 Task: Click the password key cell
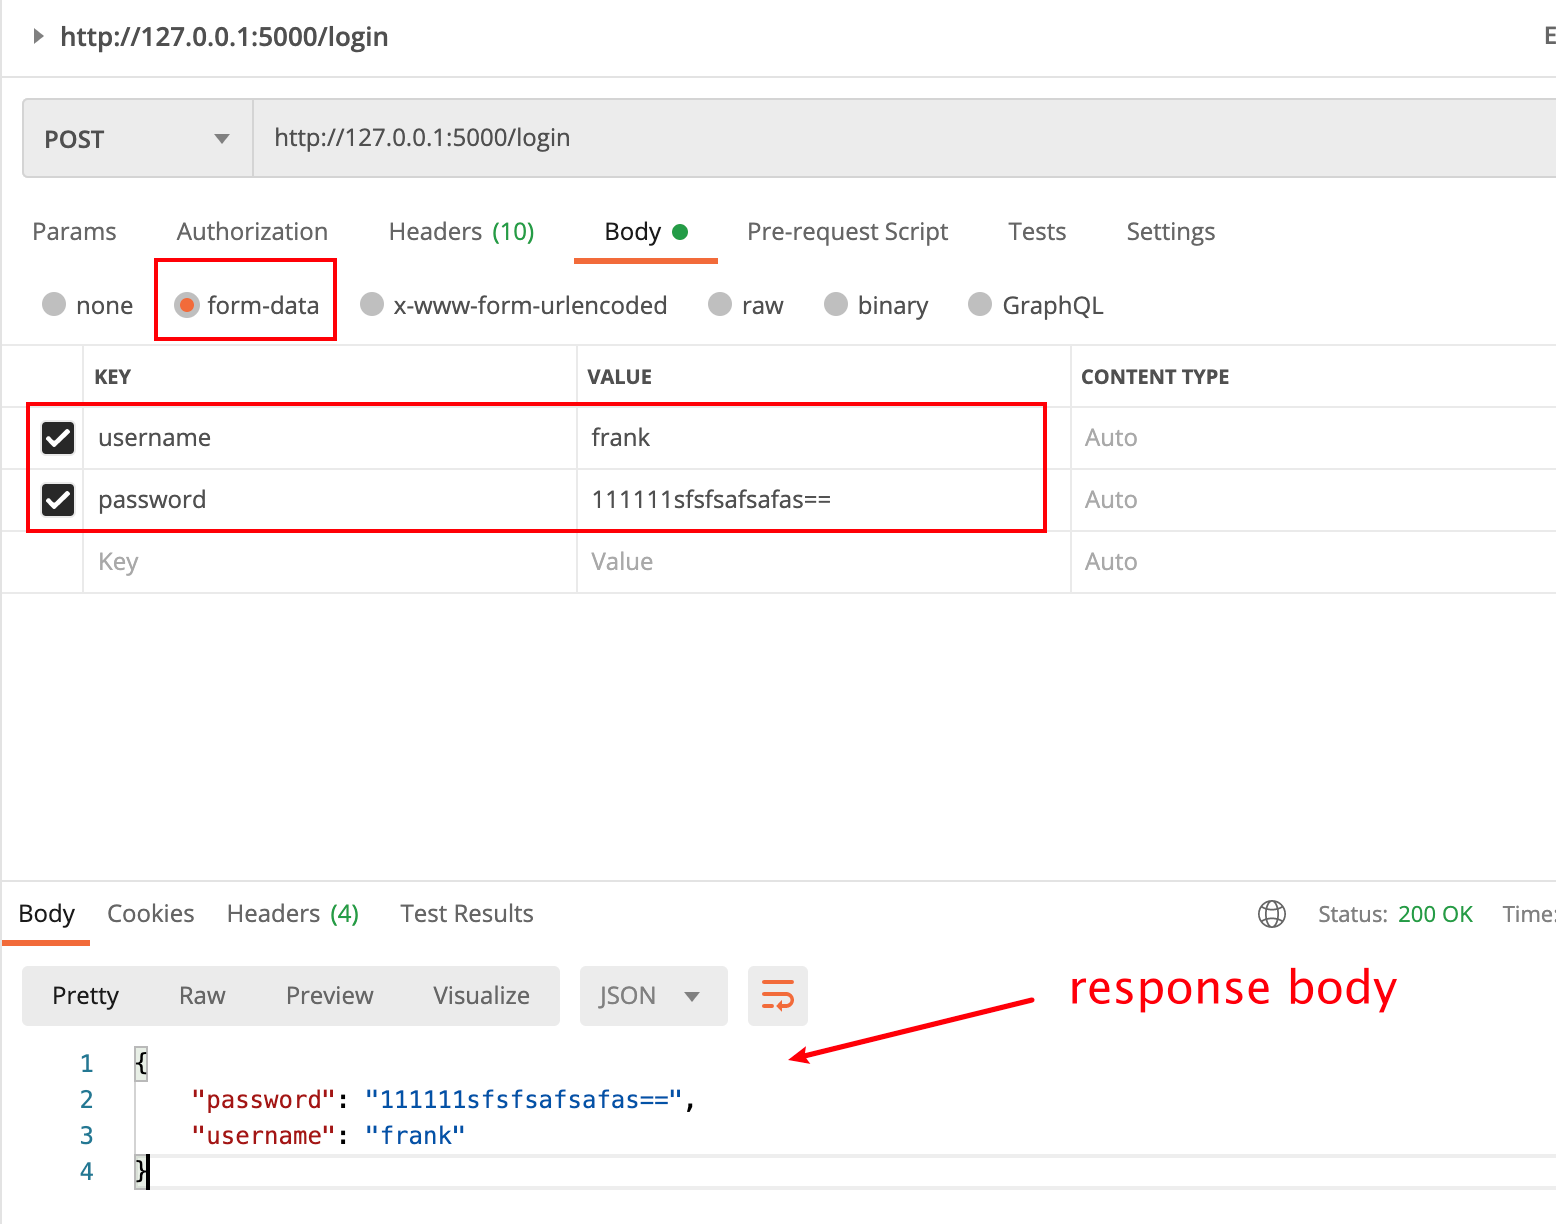[x=330, y=500]
